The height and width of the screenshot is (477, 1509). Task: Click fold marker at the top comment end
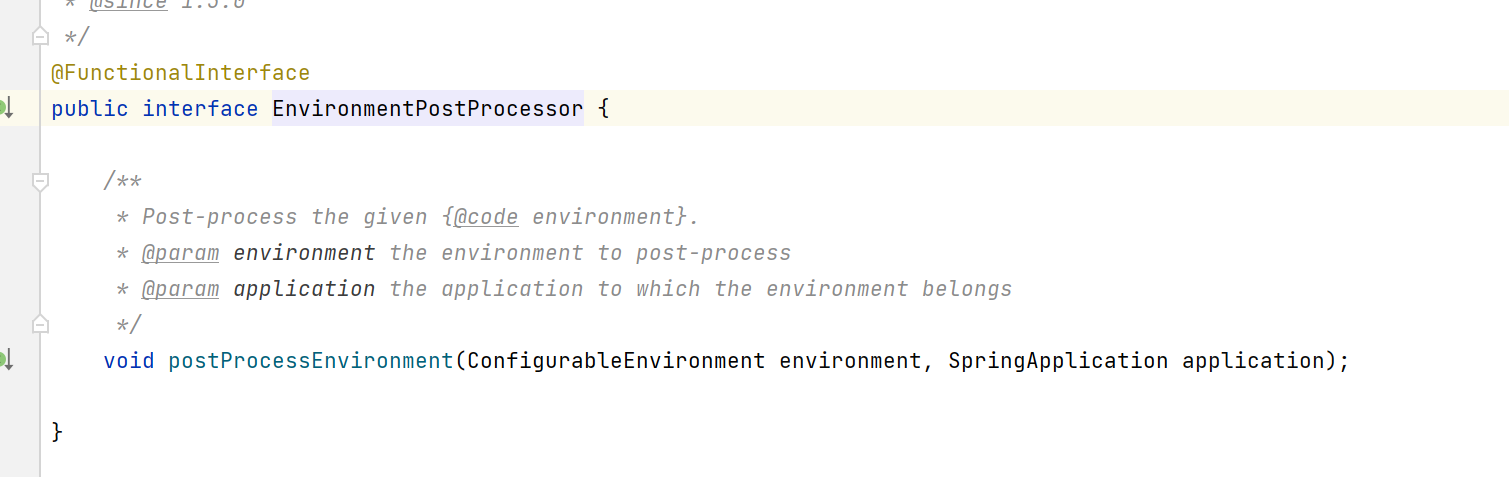(x=40, y=37)
